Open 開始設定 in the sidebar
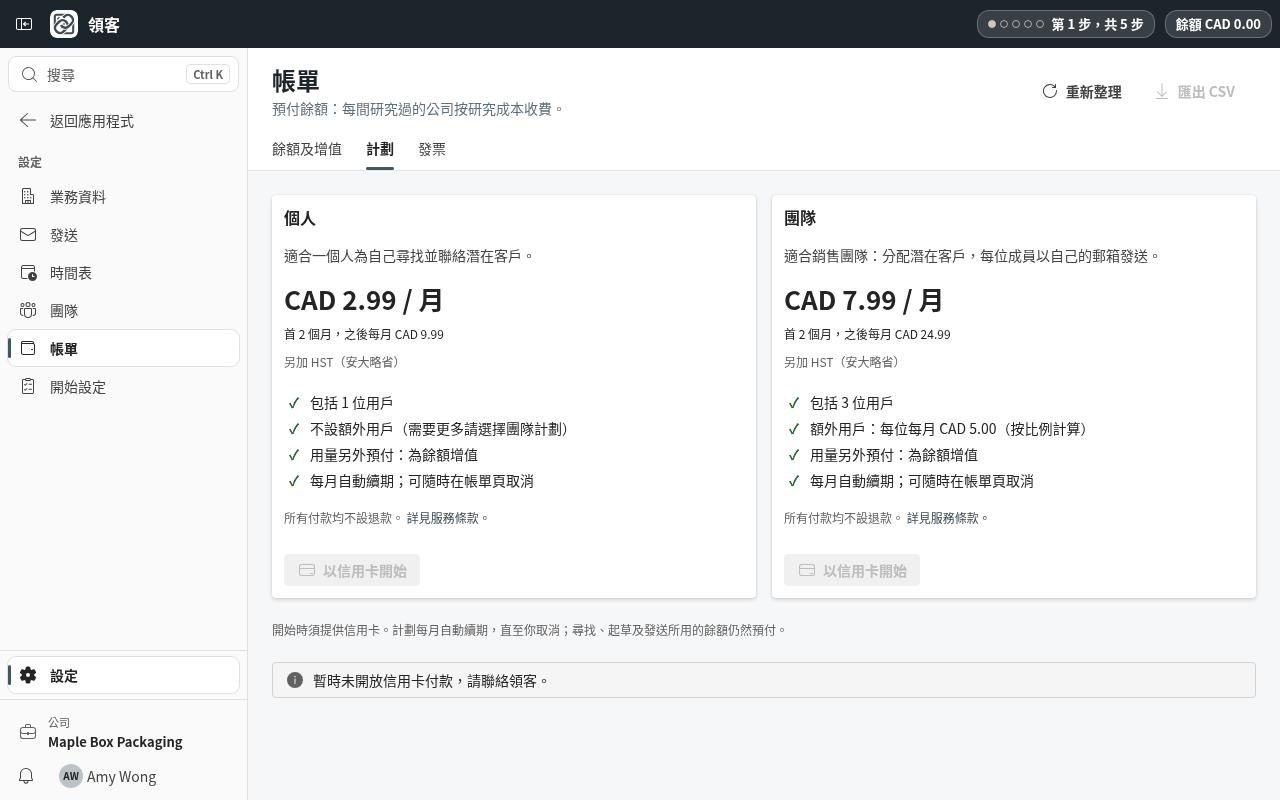The width and height of the screenshot is (1280, 800). click(124, 387)
